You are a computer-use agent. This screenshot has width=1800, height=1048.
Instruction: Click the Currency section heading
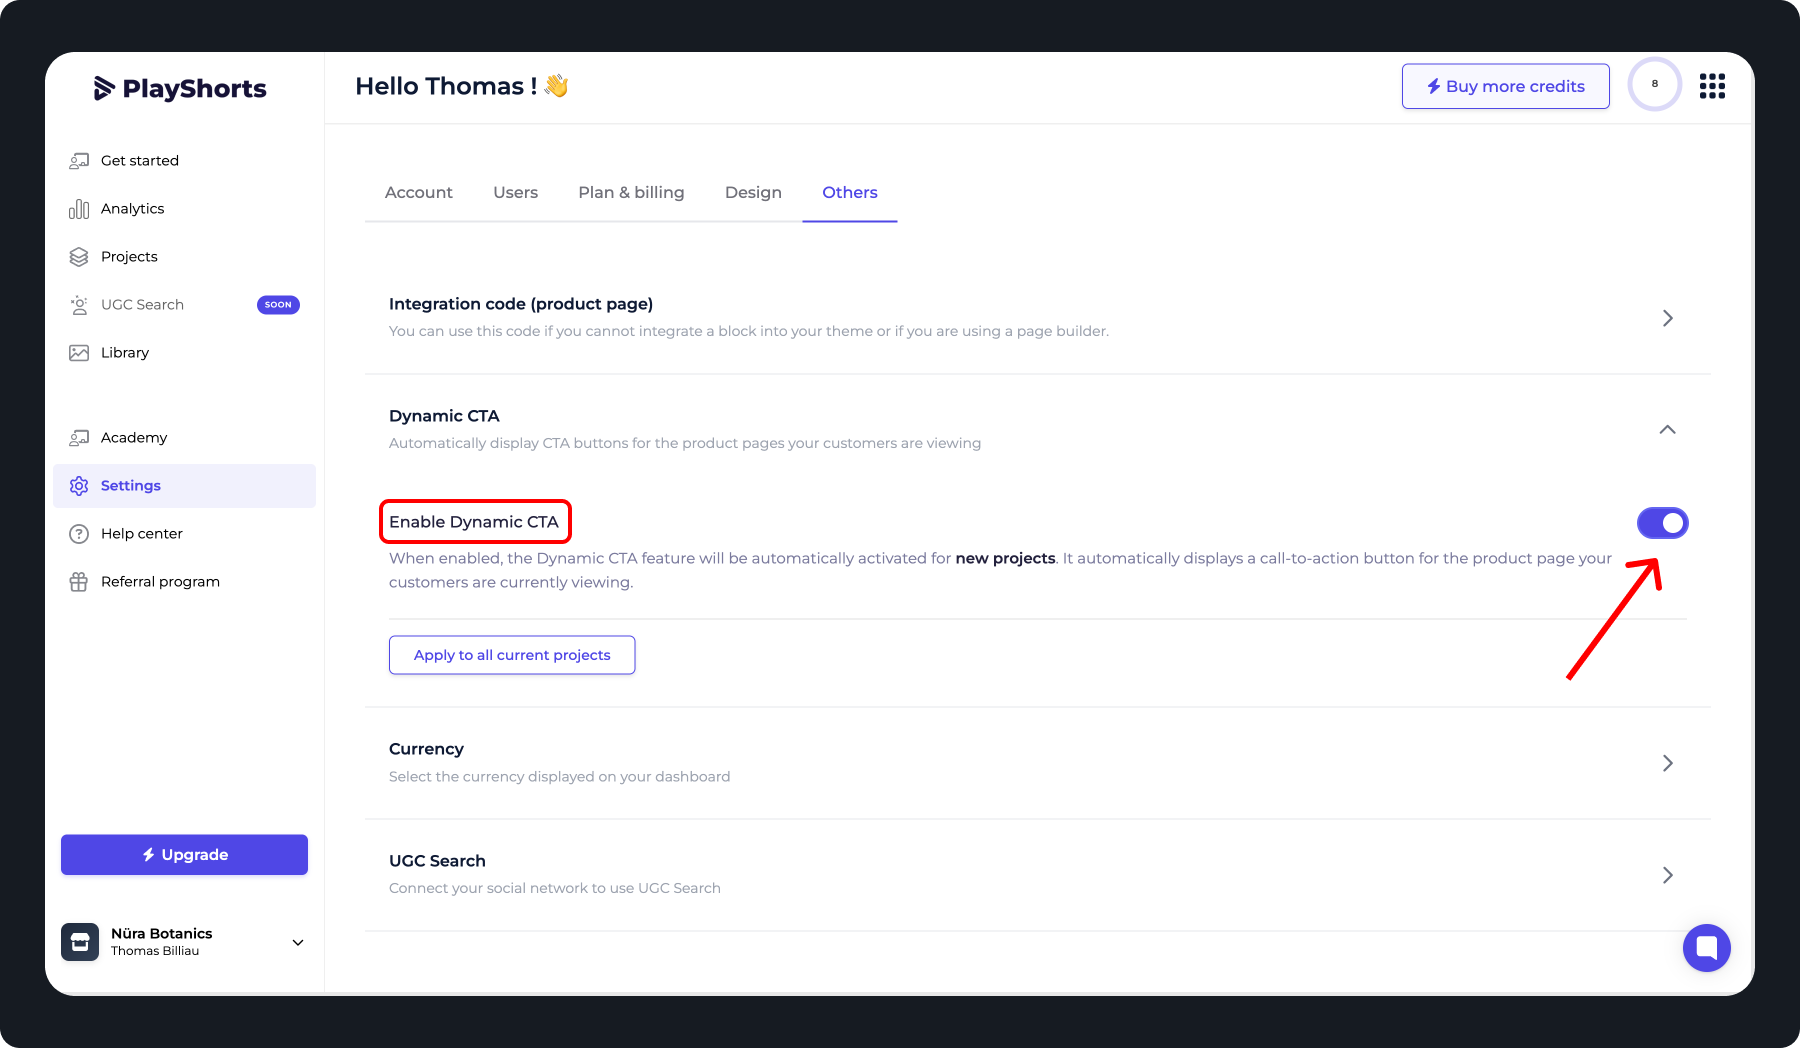pyautogui.click(x=426, y=749)
